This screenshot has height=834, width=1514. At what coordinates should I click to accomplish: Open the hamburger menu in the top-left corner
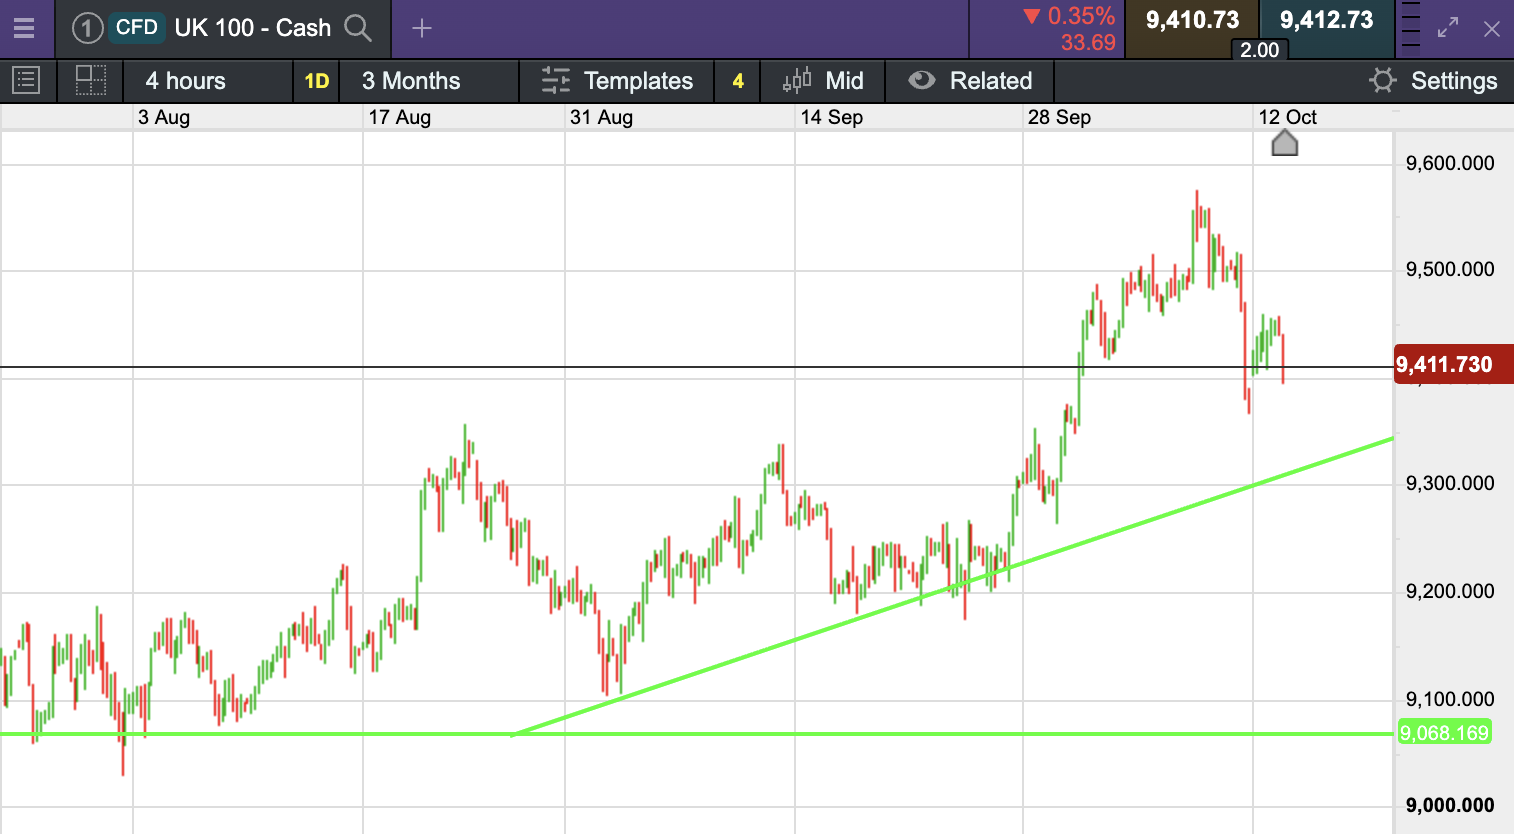click(24, 28)
